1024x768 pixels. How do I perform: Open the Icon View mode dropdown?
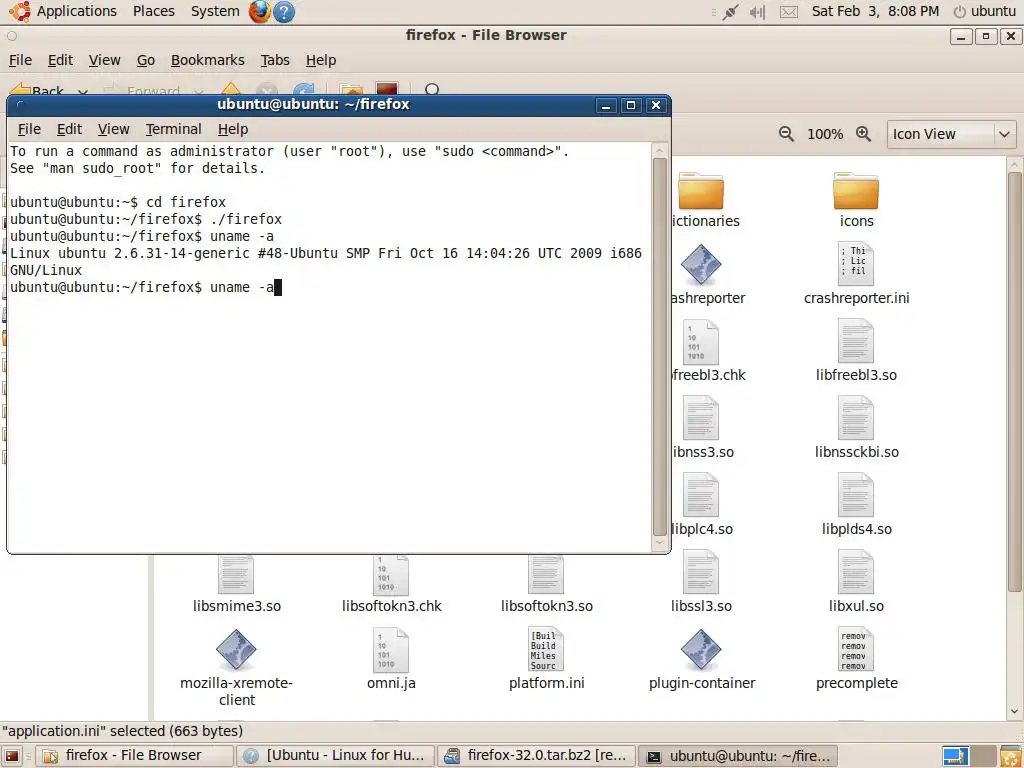click(951, 134)
